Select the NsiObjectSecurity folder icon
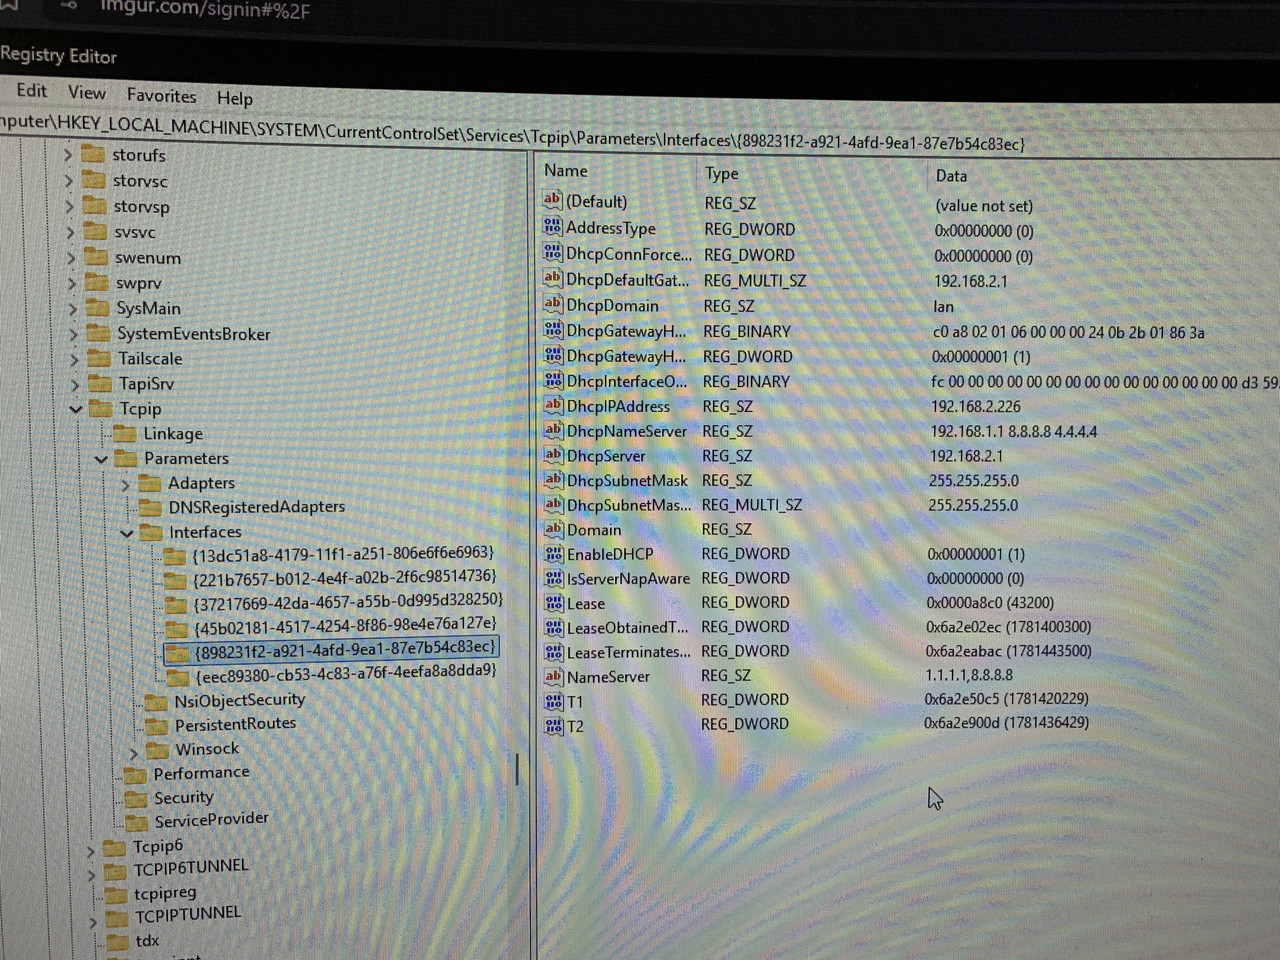 point(157,701)
